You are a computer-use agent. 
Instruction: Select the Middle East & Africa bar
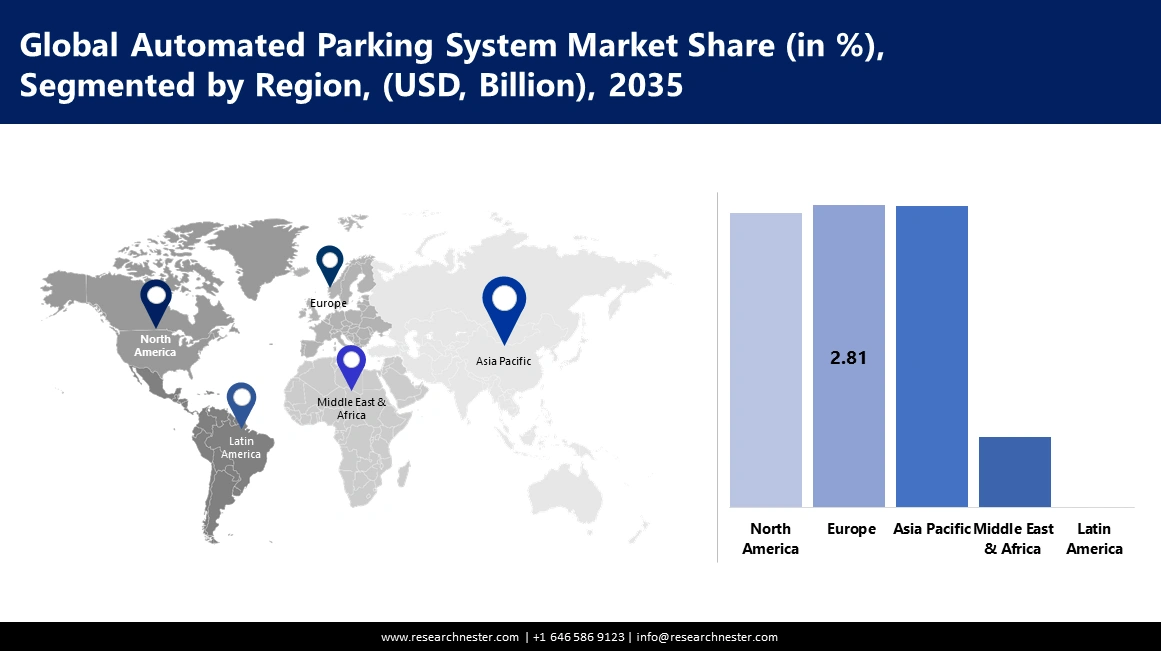1014,472
